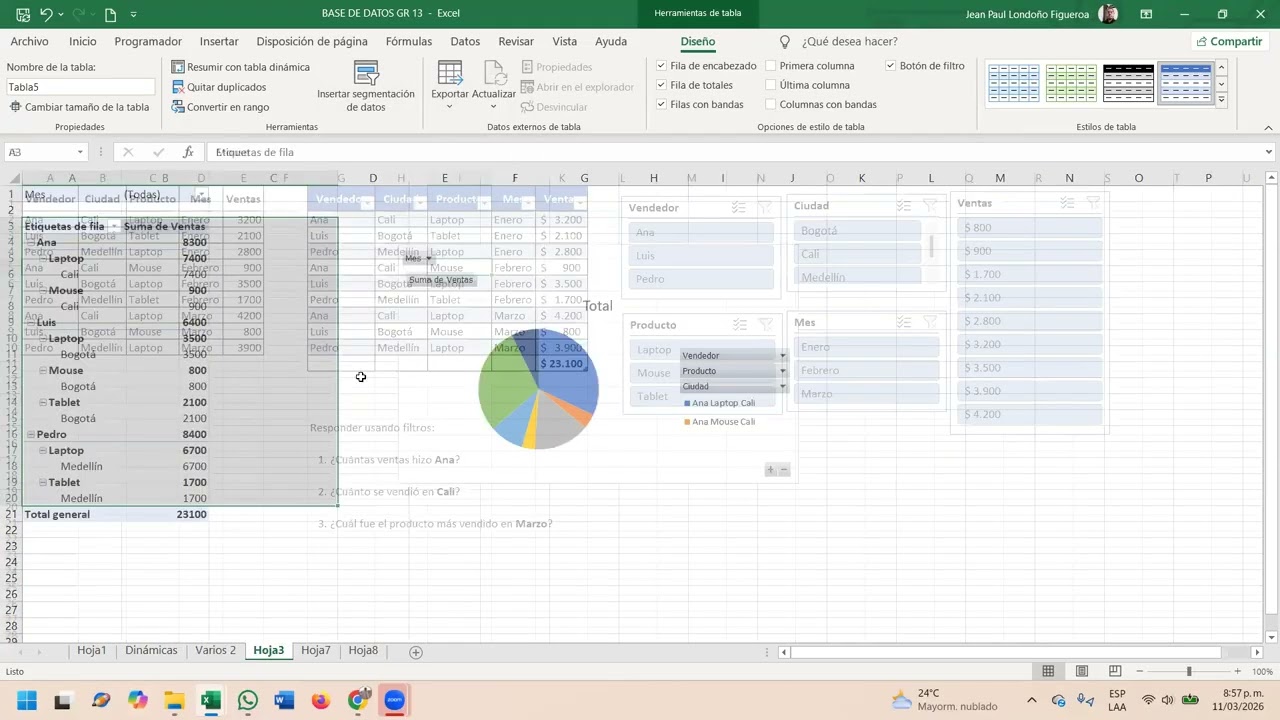Open the Hoja7 sheet tab
This screenshot has width=1280, height=720.
pyautogui.click(x=315, y=650)
